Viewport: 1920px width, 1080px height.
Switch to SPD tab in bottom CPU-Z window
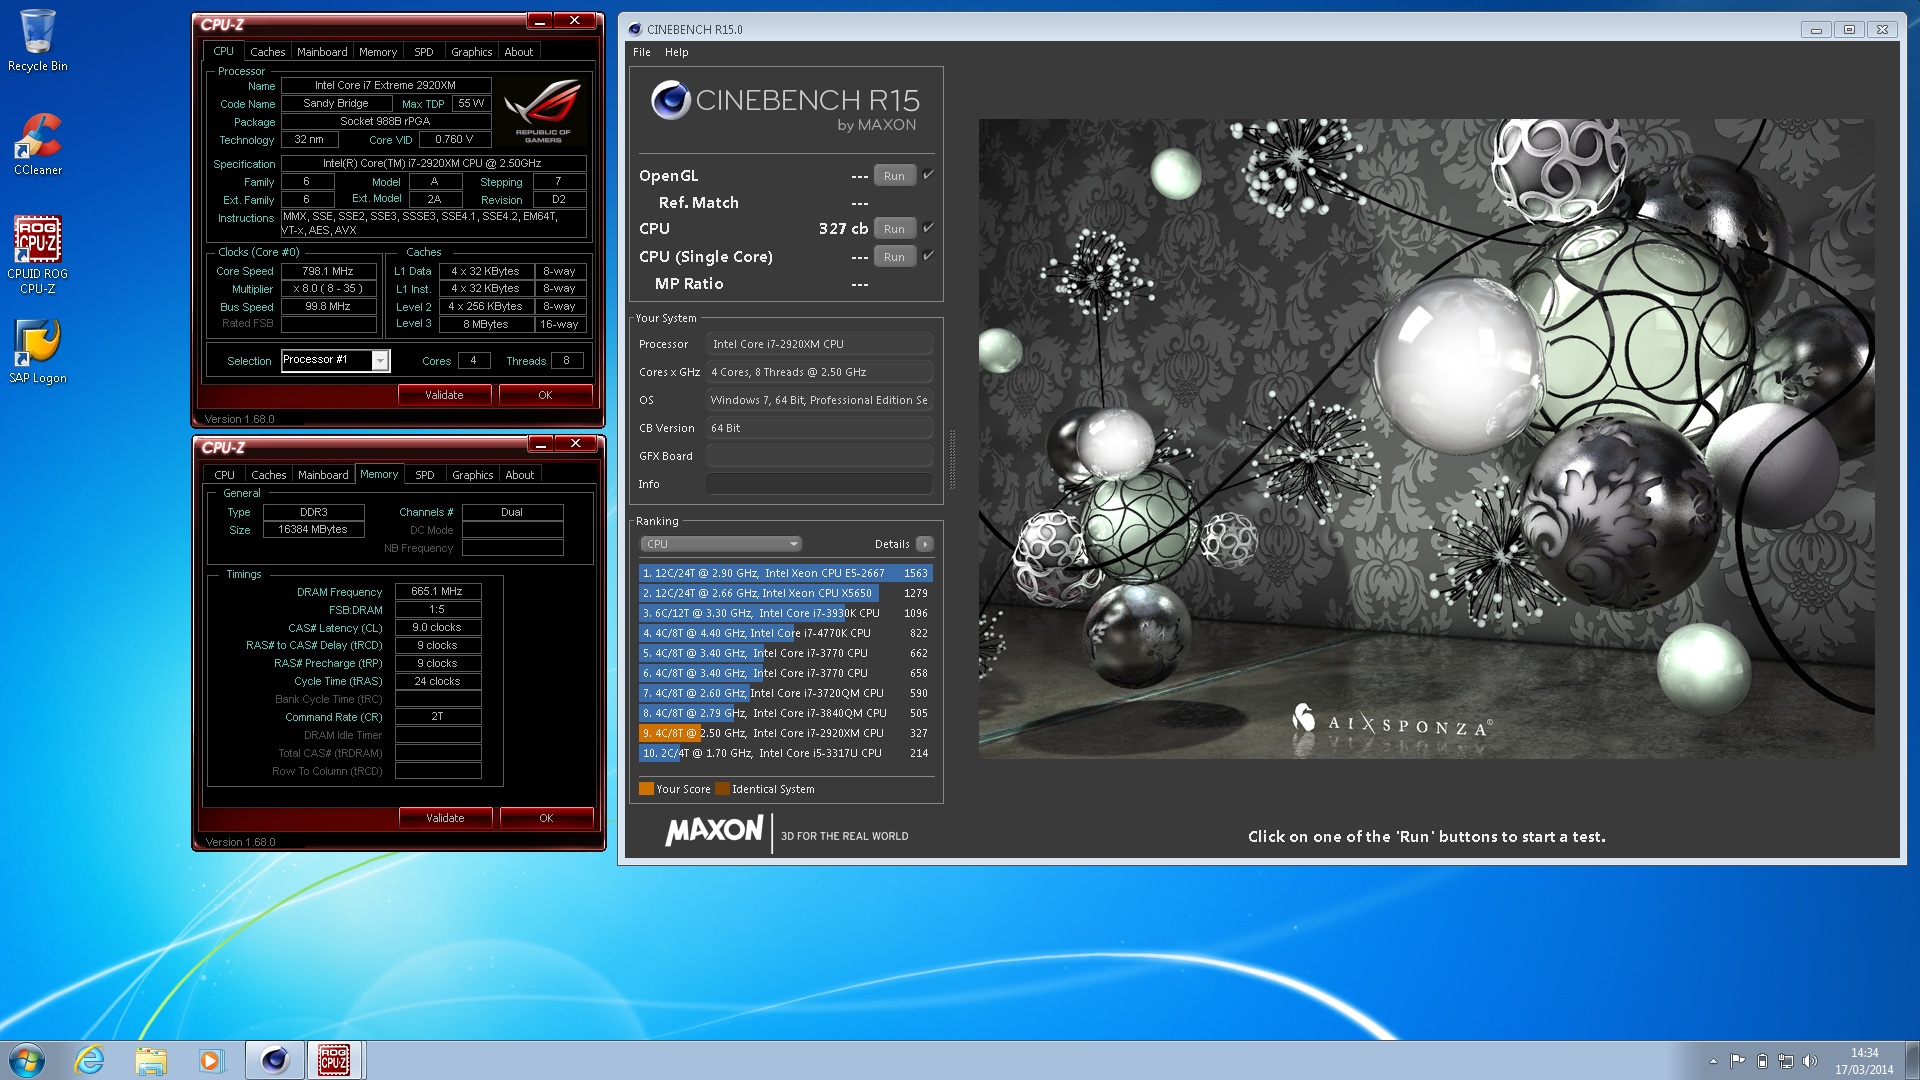point(425,475)
